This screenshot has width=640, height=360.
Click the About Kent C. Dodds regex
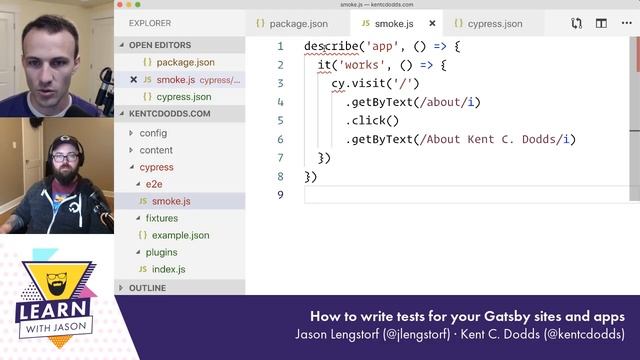494,139
